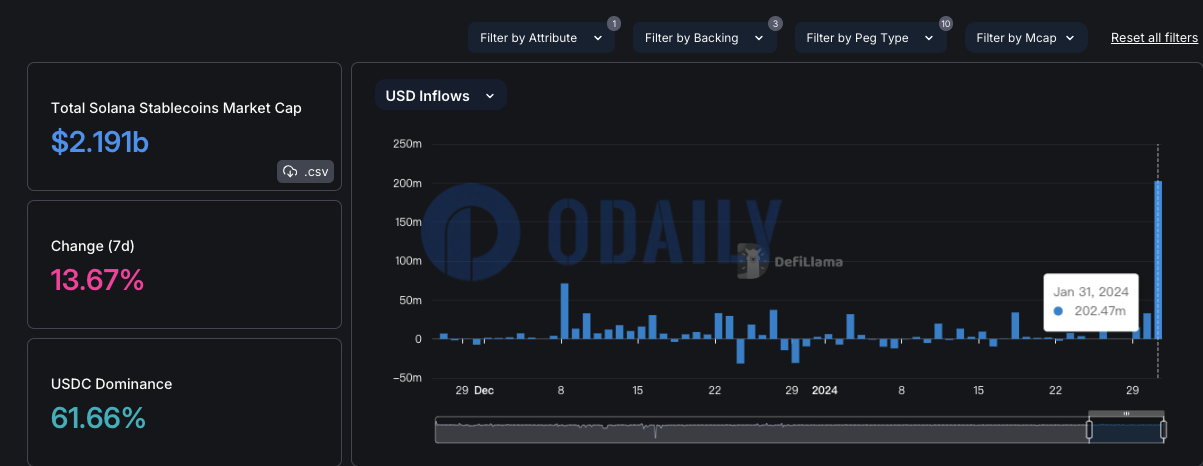Open the Filter by Peg Type dropdown
This screenshot has height=466, width=1203.
(x=871, y=38)
